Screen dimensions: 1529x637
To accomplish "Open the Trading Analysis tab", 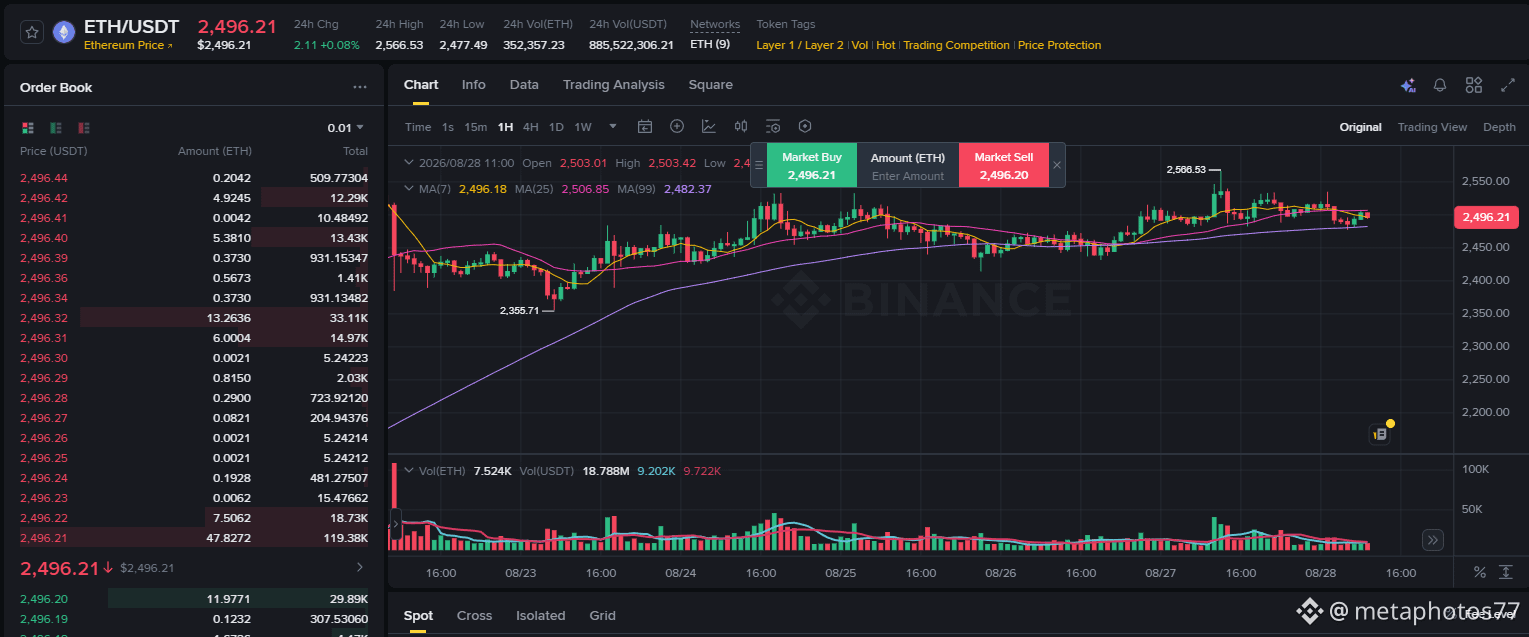I will (x=614, y=85).
